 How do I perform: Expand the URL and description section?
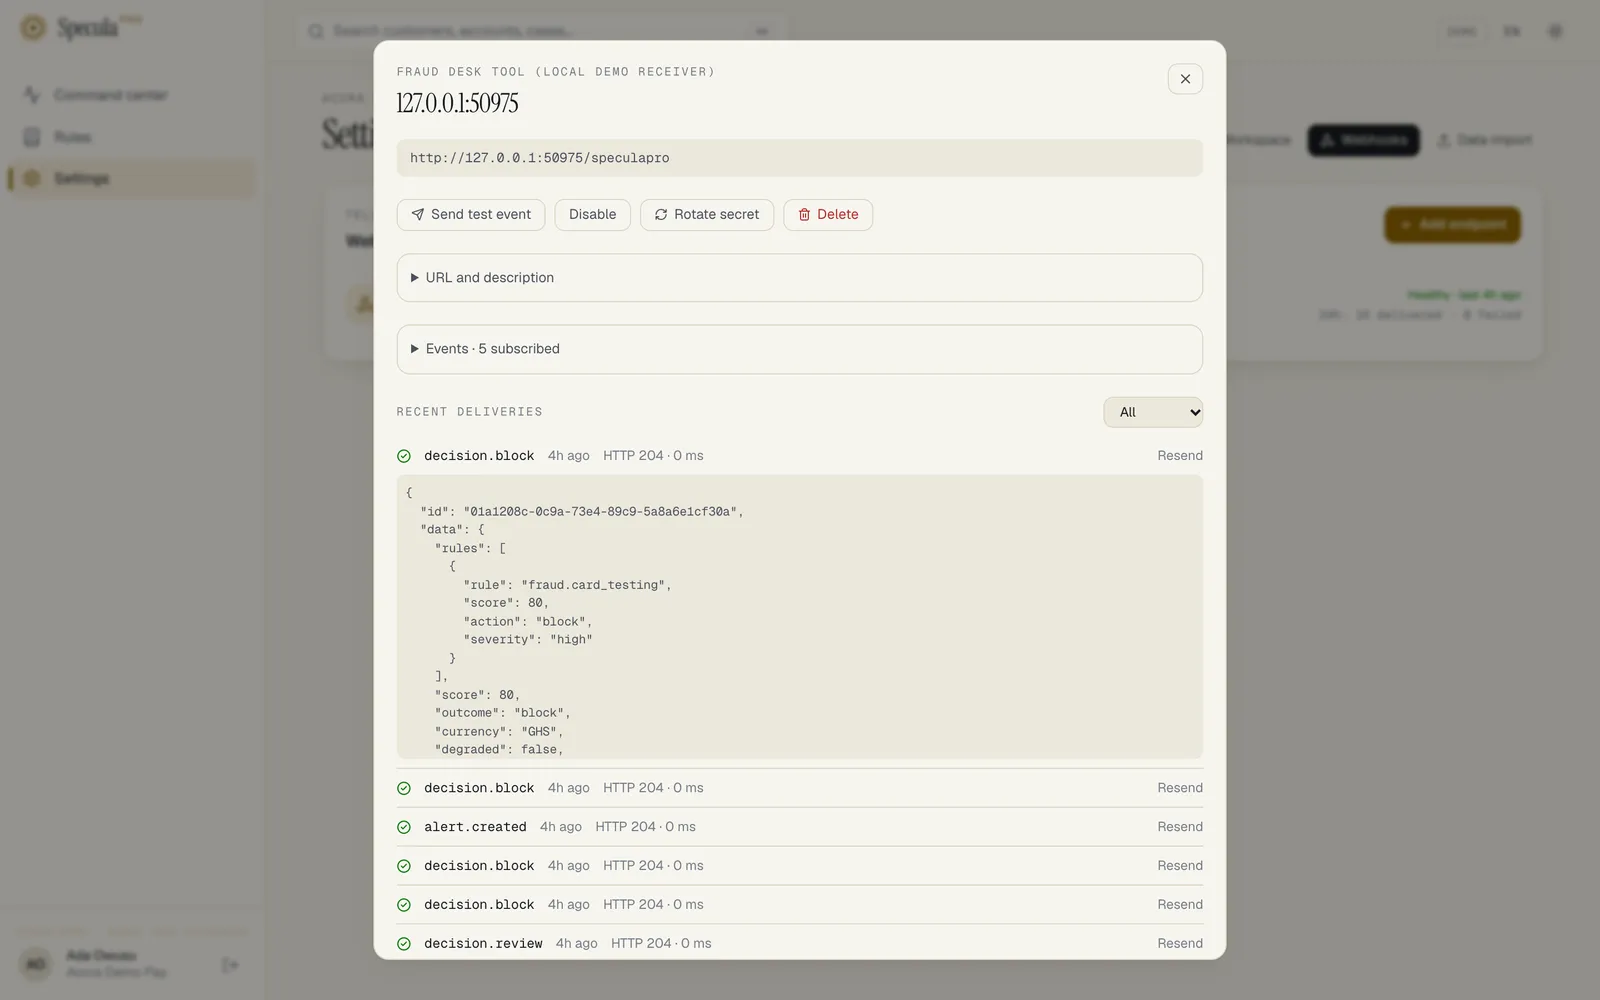(799, 278)
